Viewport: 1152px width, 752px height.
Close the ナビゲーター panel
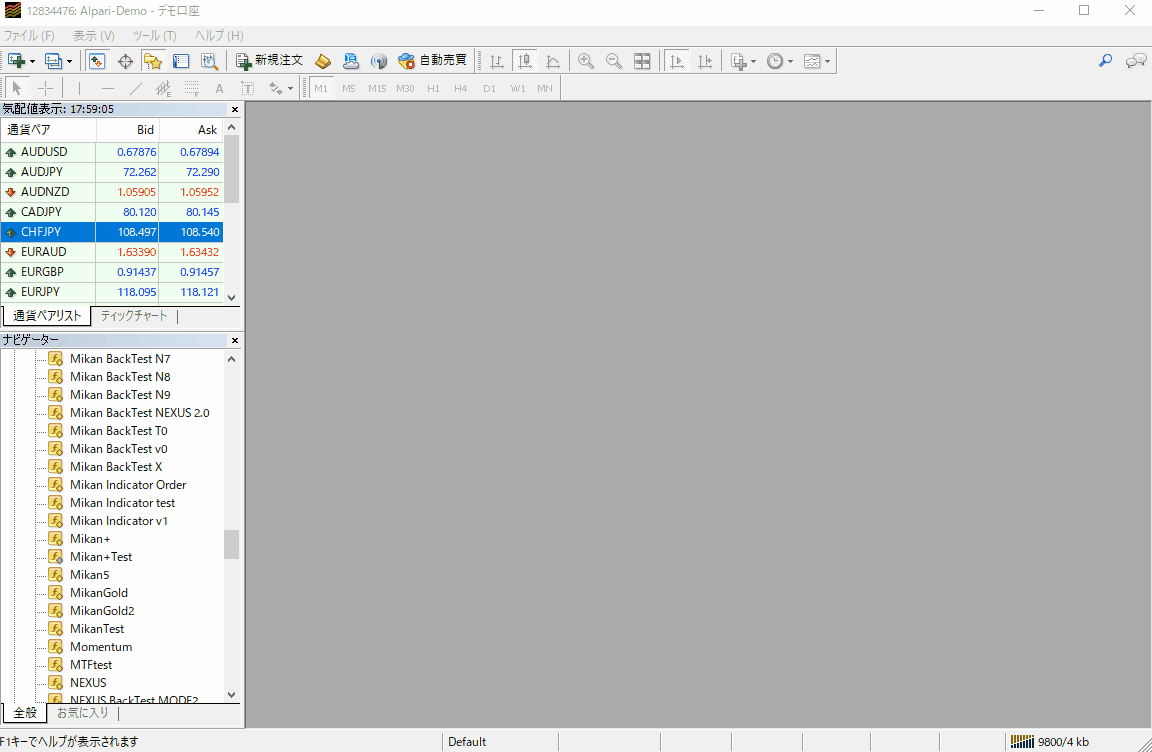point(234,340)
